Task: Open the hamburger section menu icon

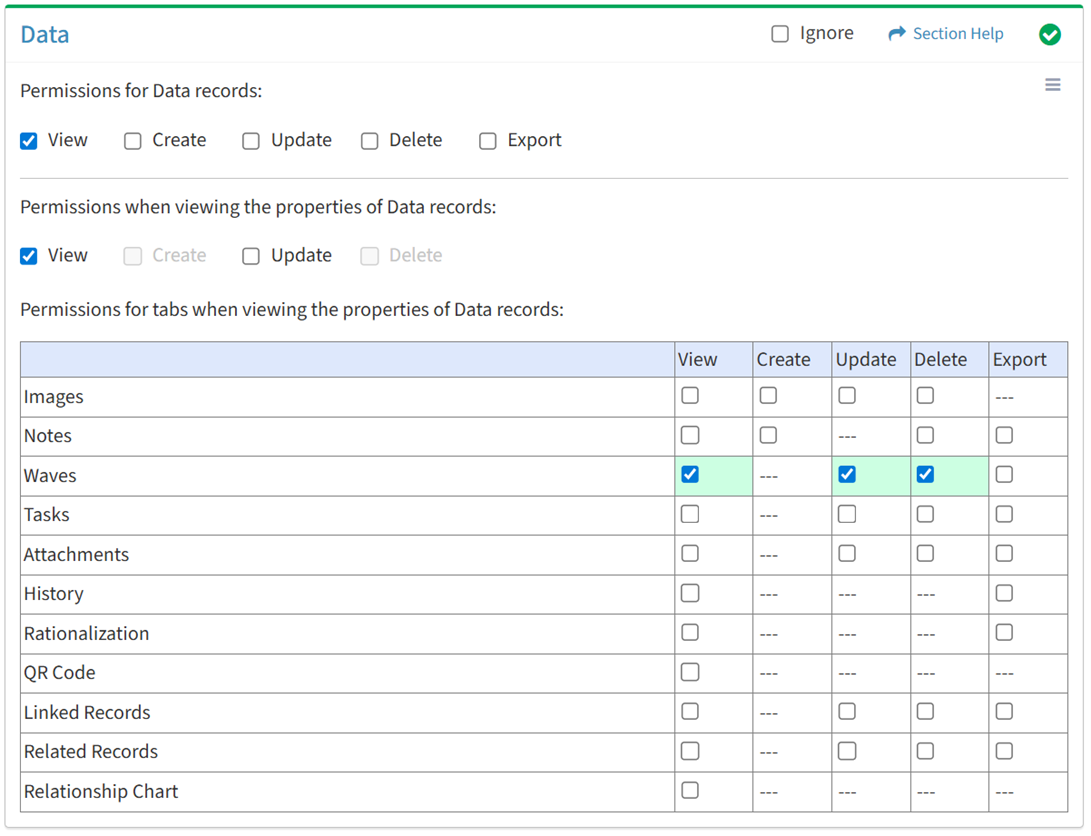Action: pyautogui.click(x=1052, y=85)
